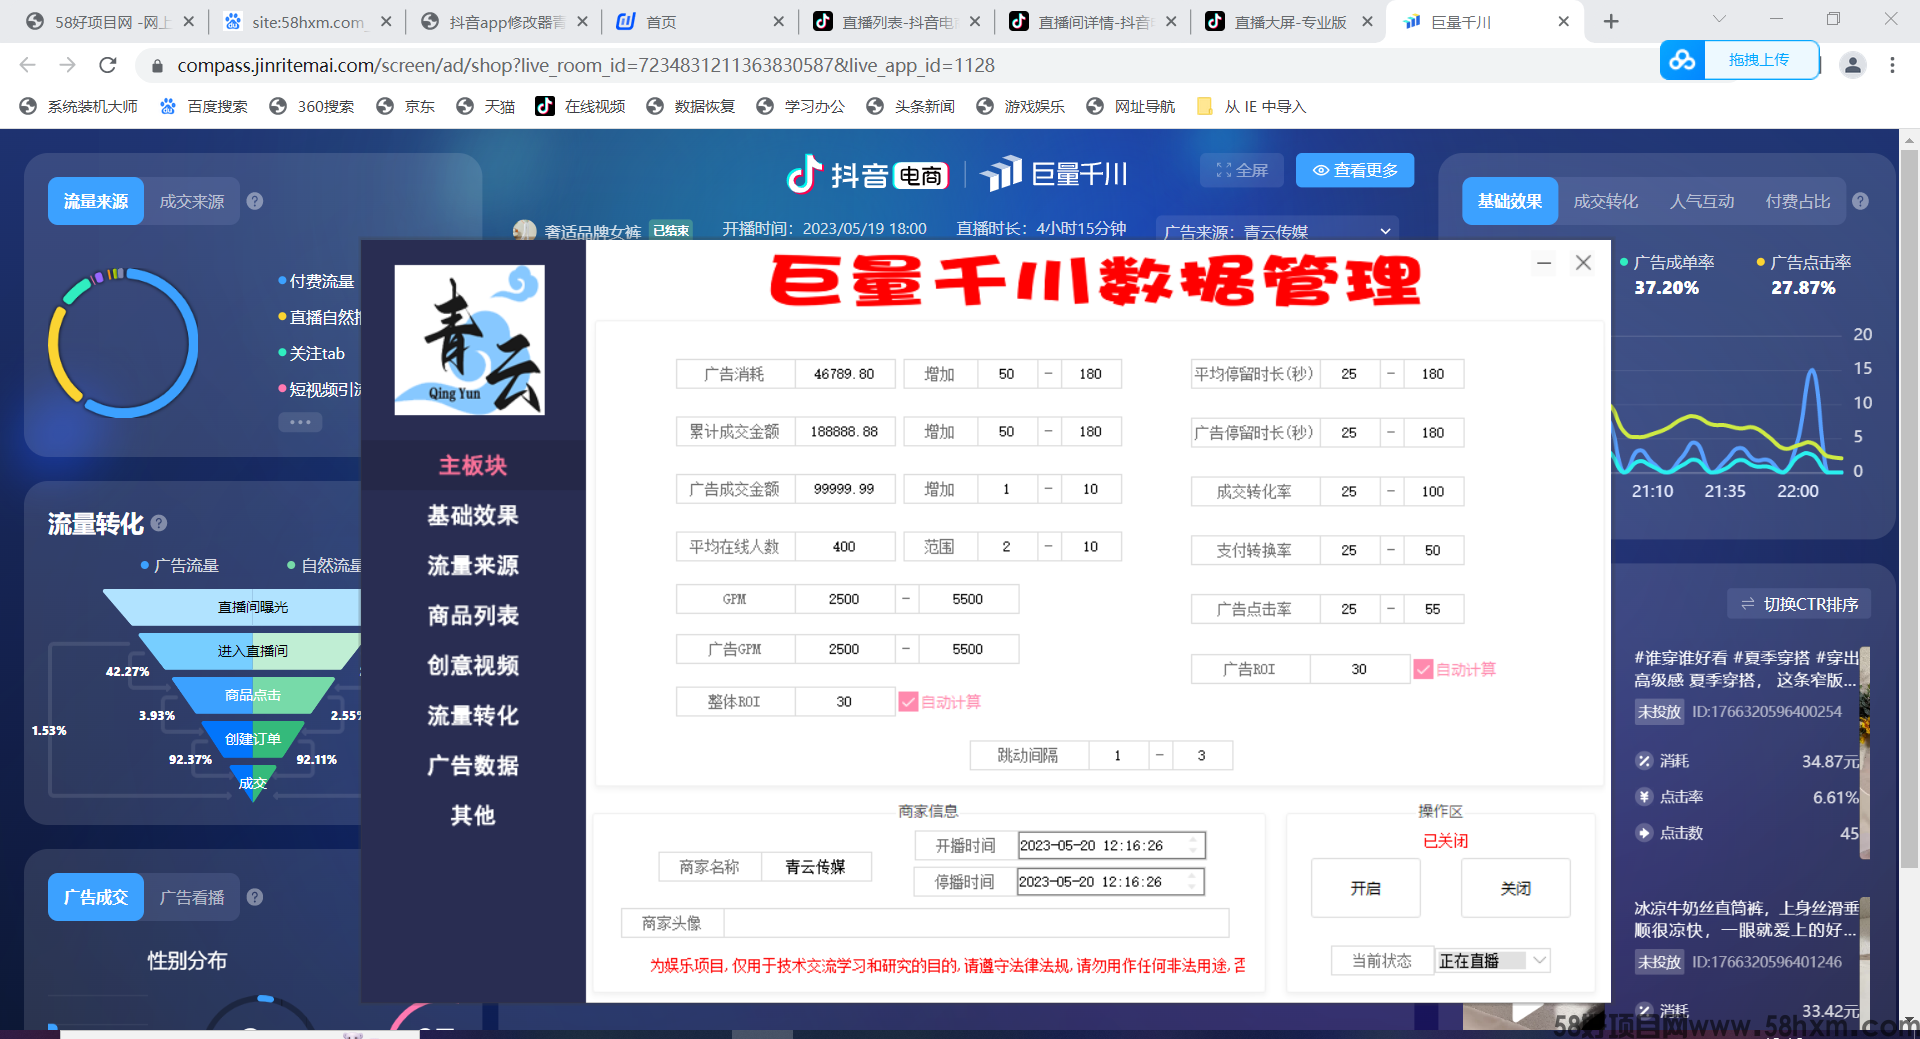Image resolution: width=1920 pixels, height=1039 pixels.
Task: Click the Qing Yun logo image
Action: pyautogui.click(x=469, y=339)
